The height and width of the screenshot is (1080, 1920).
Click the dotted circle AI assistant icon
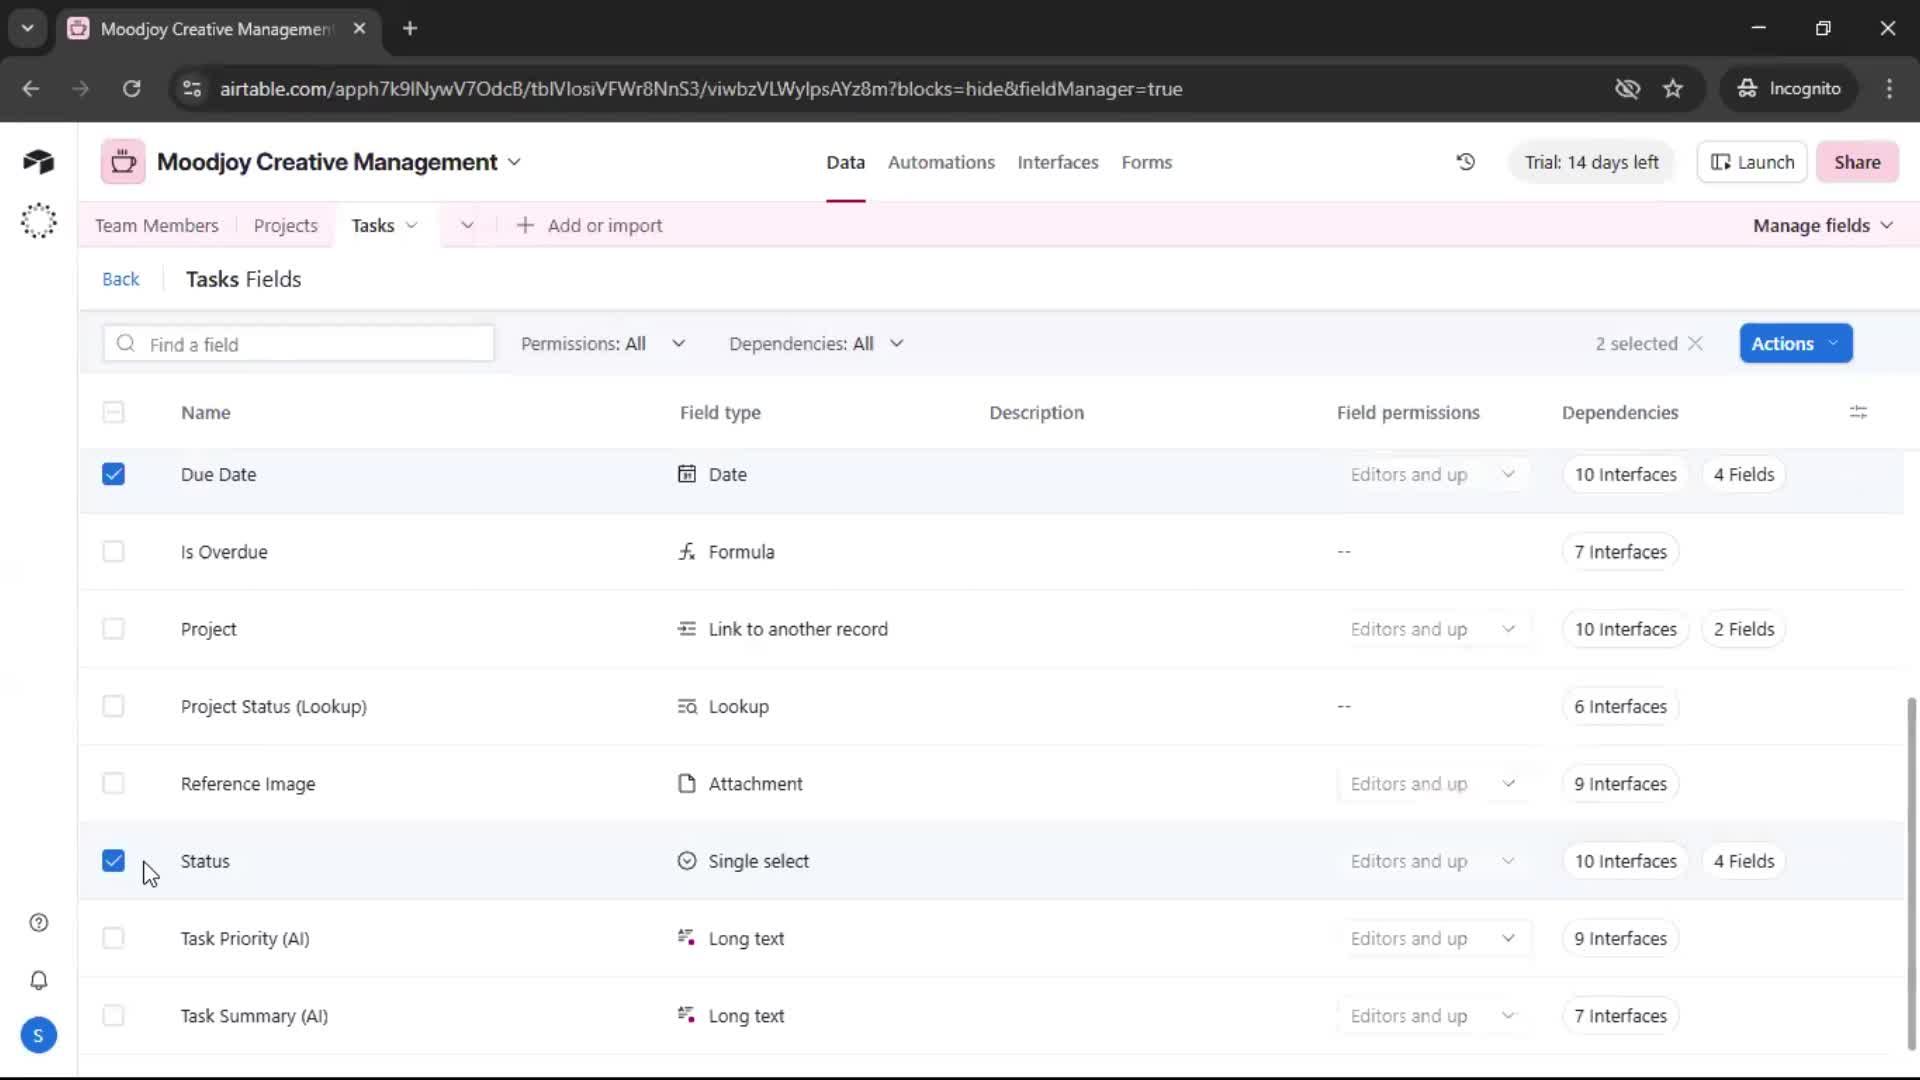tap(38, 221)
